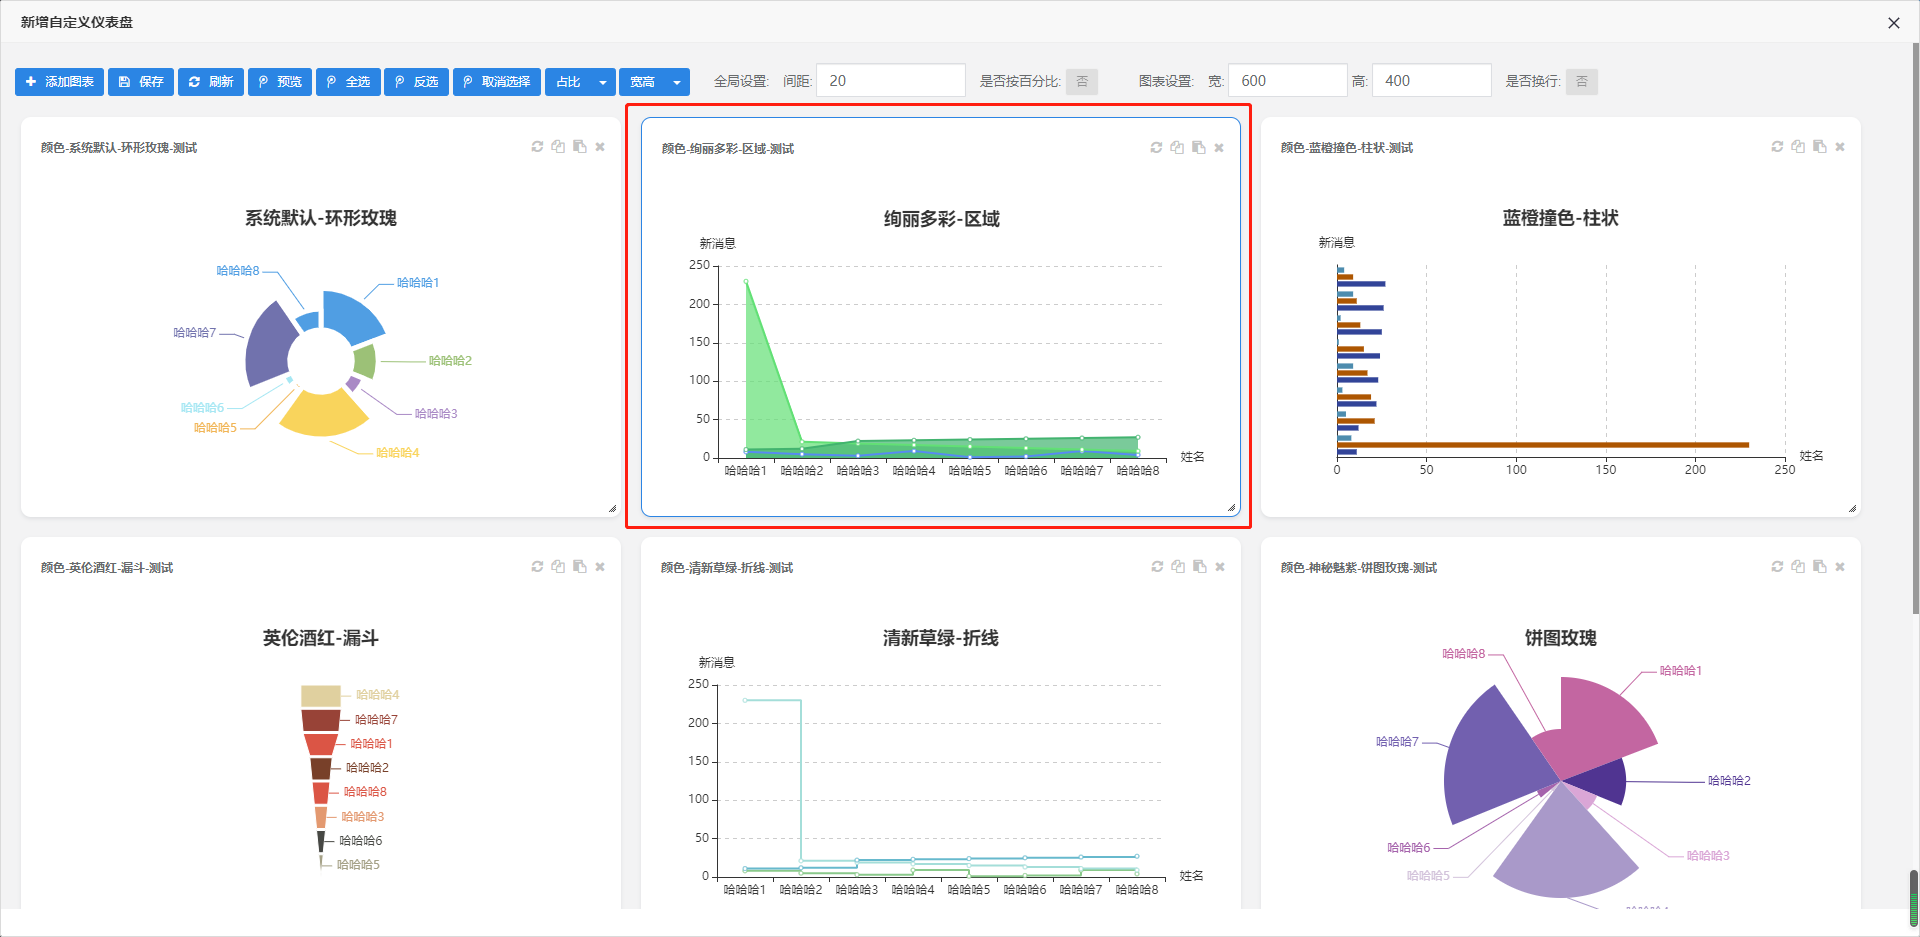Expand the 宽高 dropdown arrow
The width and height of the screenshot is (1920, 937).
(x=677, y=82)
